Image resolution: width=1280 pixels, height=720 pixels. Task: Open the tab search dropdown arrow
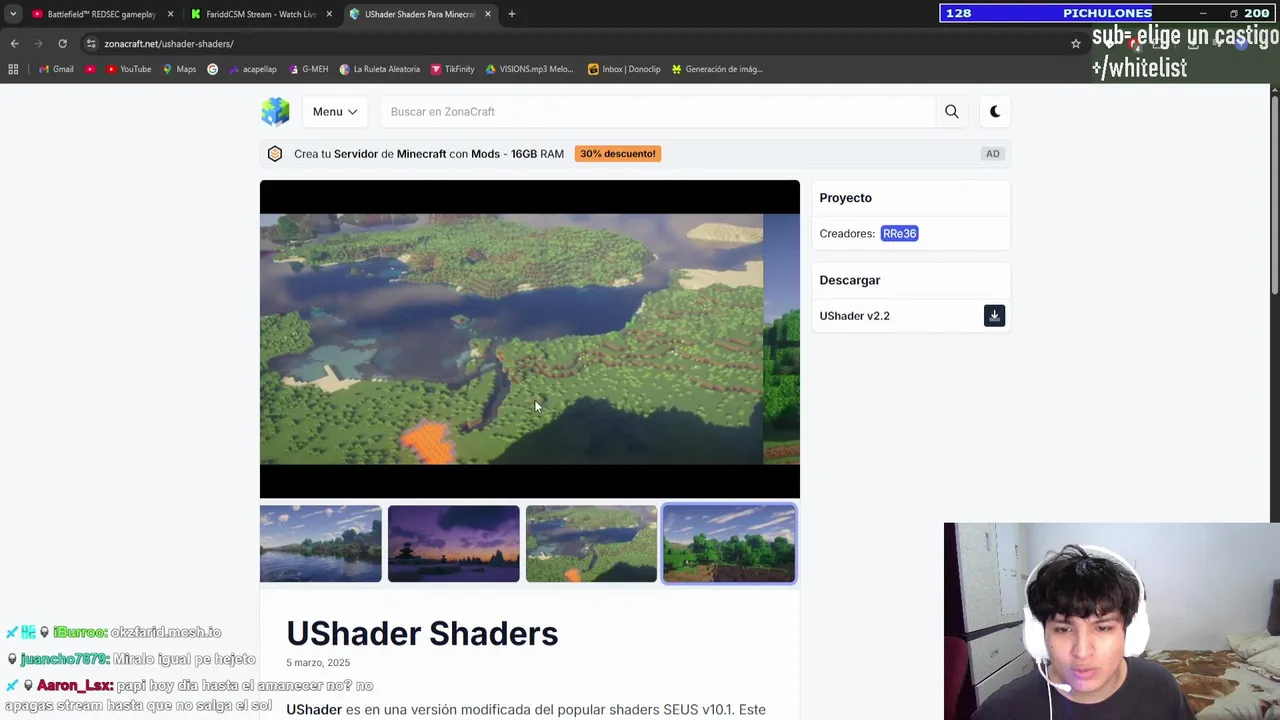point(13,14)
